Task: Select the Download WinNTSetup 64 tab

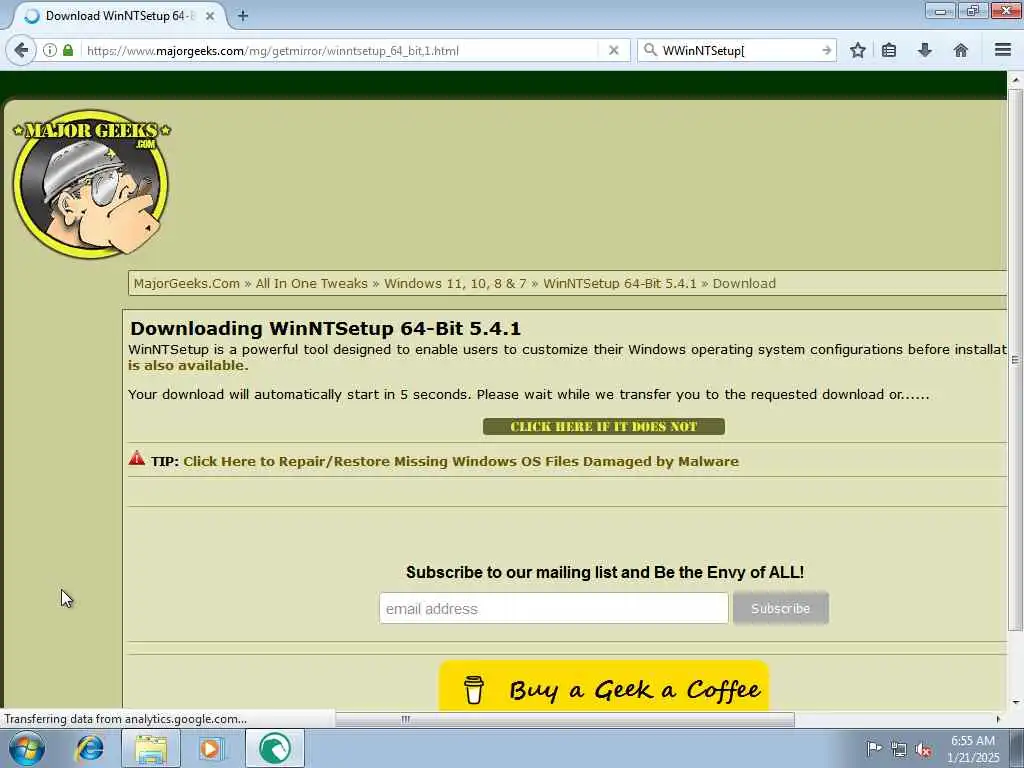Action: (118, 16)
